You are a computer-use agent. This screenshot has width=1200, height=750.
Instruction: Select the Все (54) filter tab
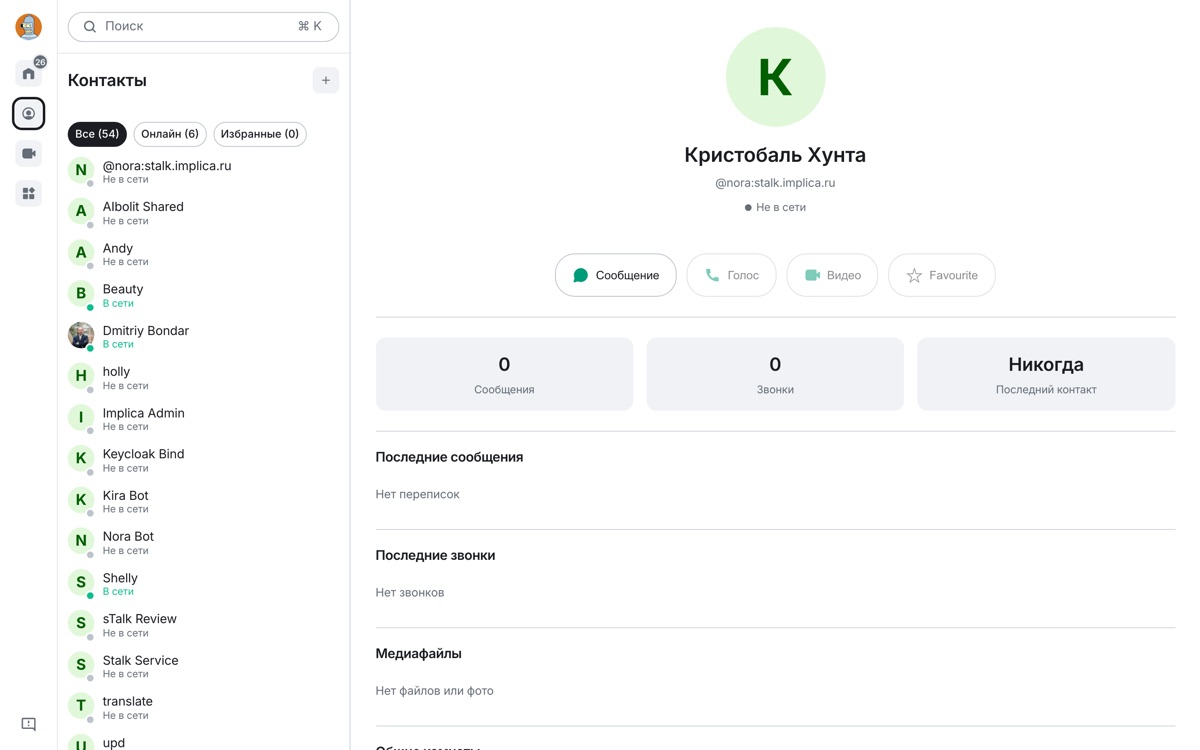point(97,134)
